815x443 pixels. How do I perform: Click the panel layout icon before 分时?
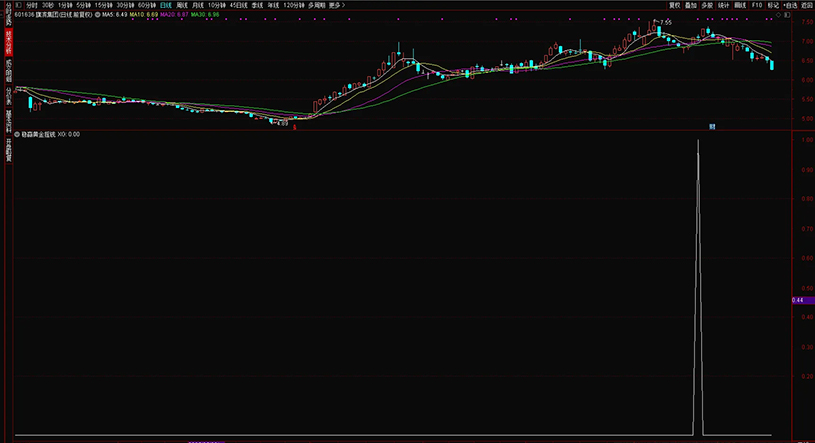click(18, 5)
